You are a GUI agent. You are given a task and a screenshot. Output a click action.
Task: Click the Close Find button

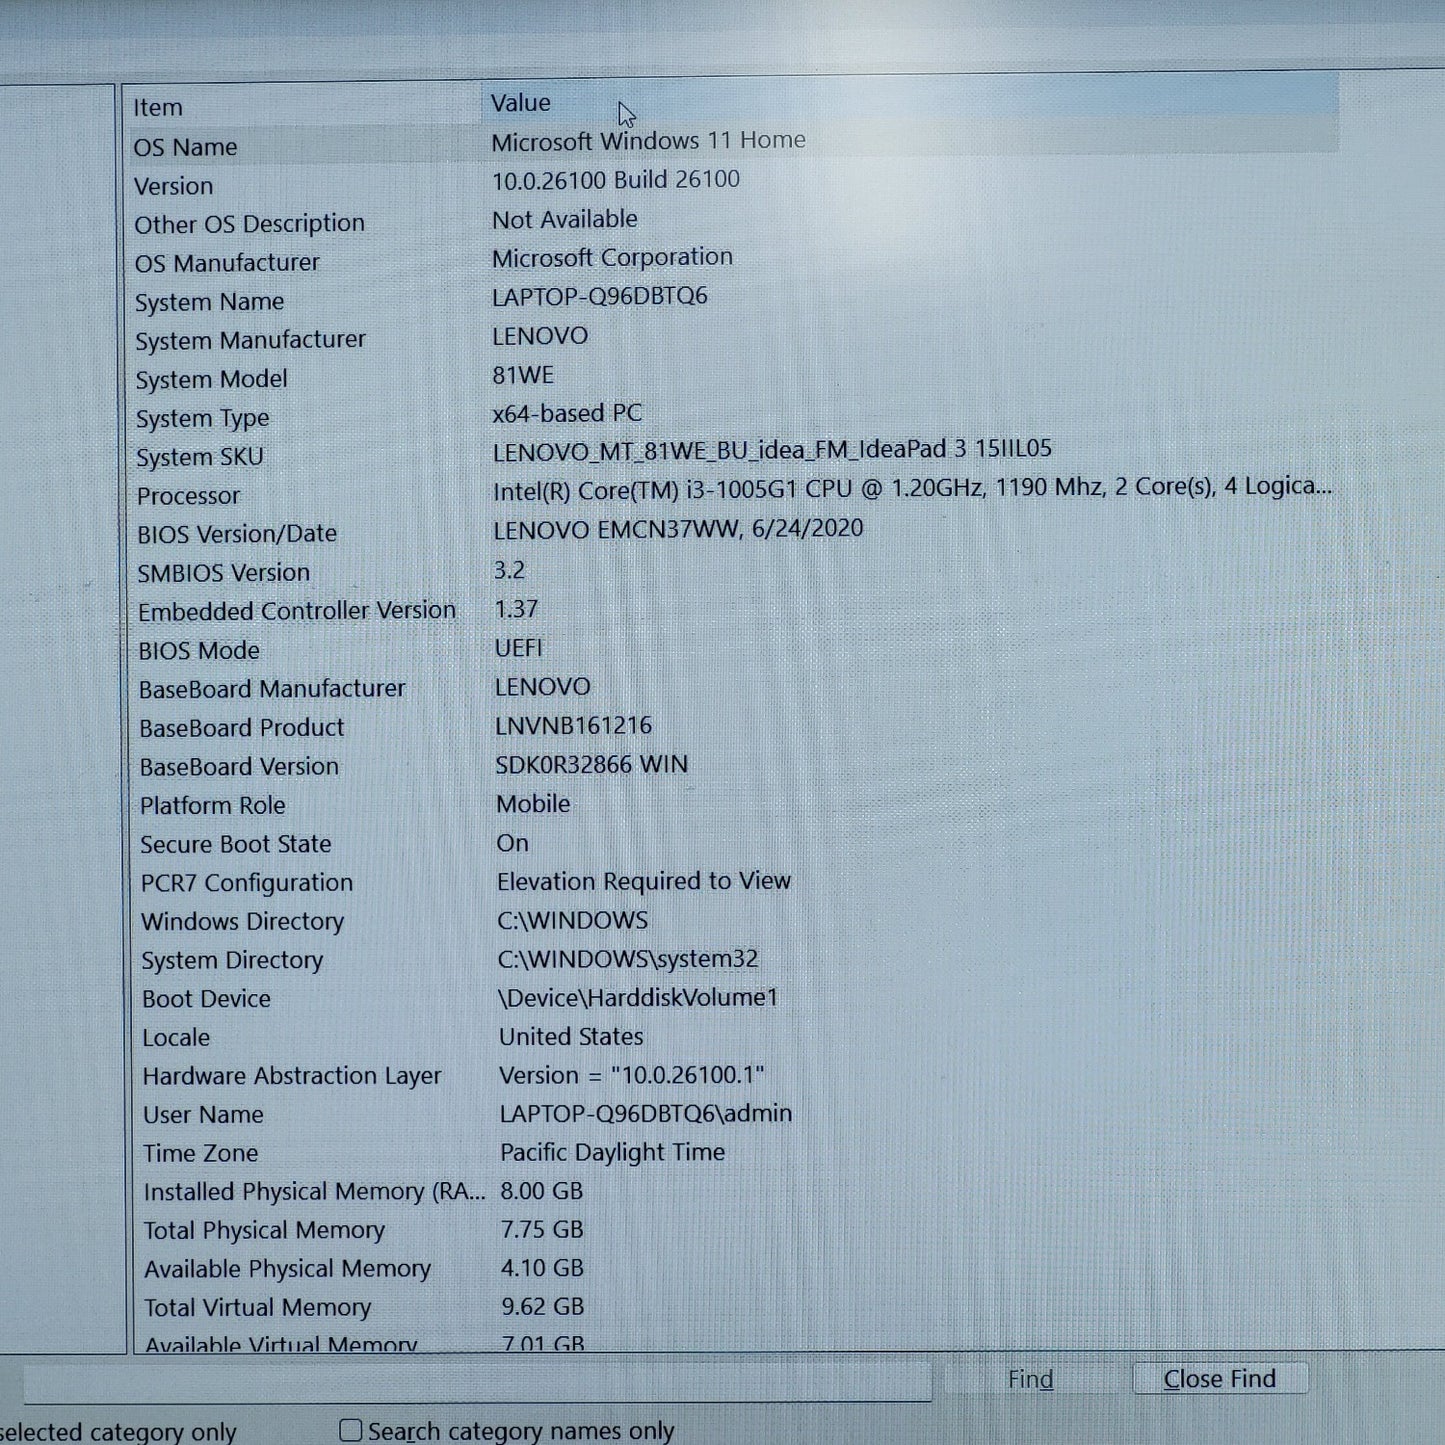coord(1219,1379)
